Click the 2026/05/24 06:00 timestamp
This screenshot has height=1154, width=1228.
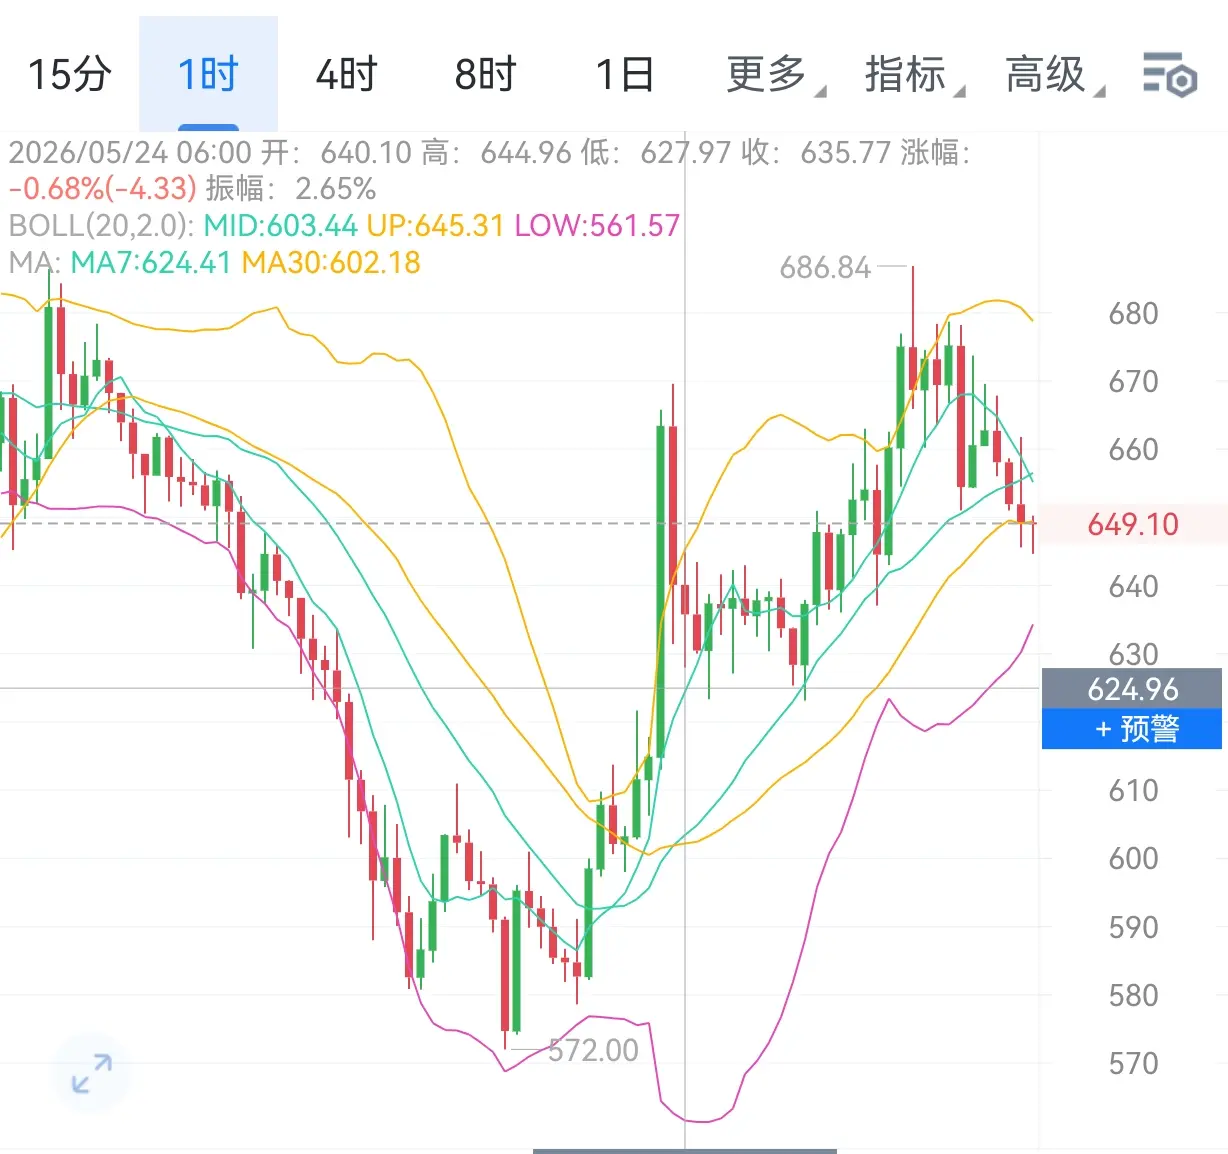click(x=130, y=152)
